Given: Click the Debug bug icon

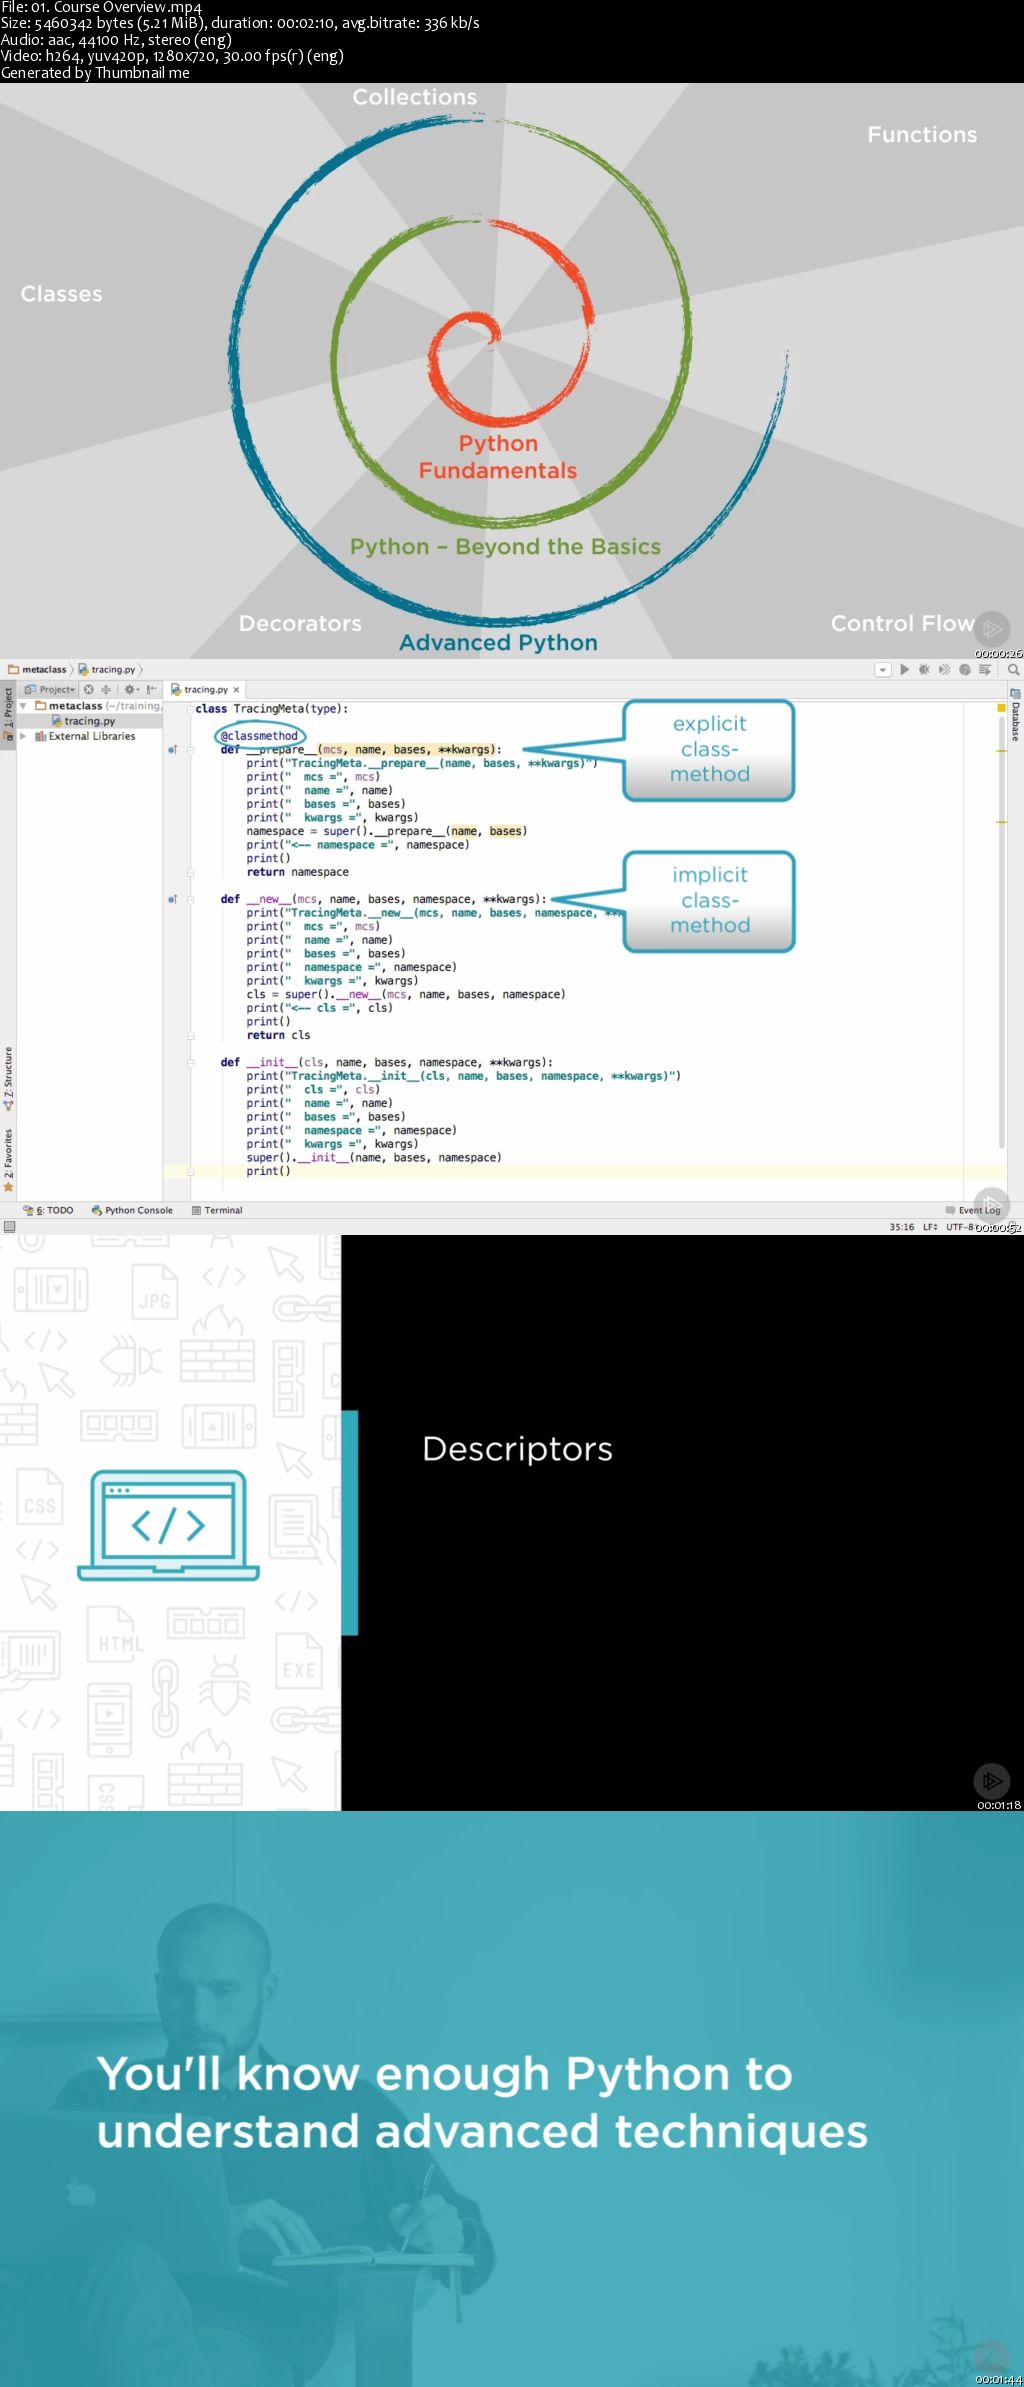Looking at the screenshot, I should [x=924, y=669].
